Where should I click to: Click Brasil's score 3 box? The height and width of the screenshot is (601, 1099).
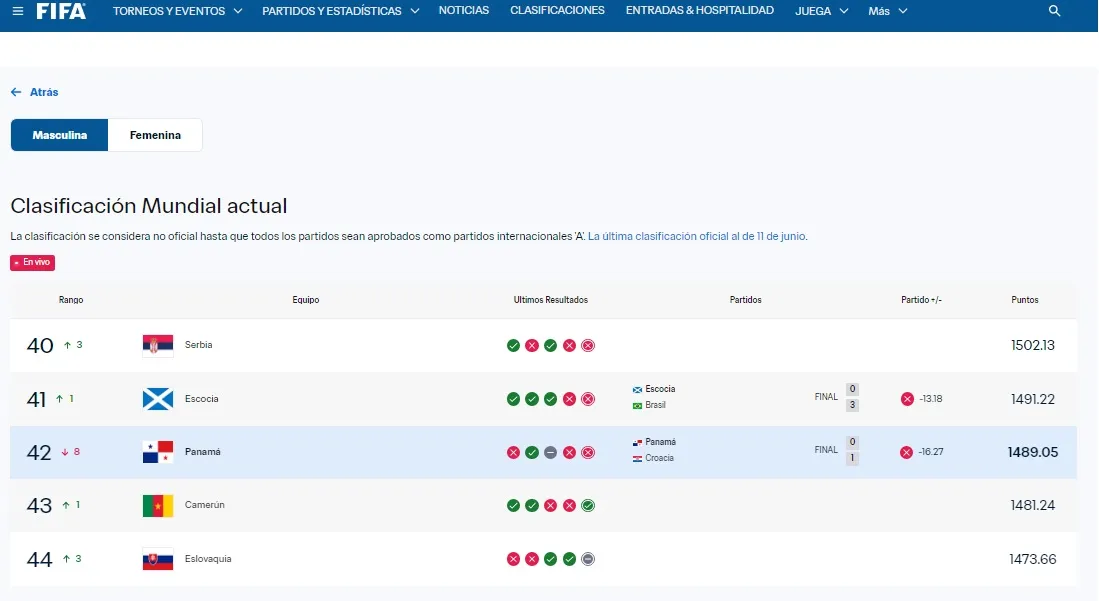pyautogui.click(x=852, y=405)
